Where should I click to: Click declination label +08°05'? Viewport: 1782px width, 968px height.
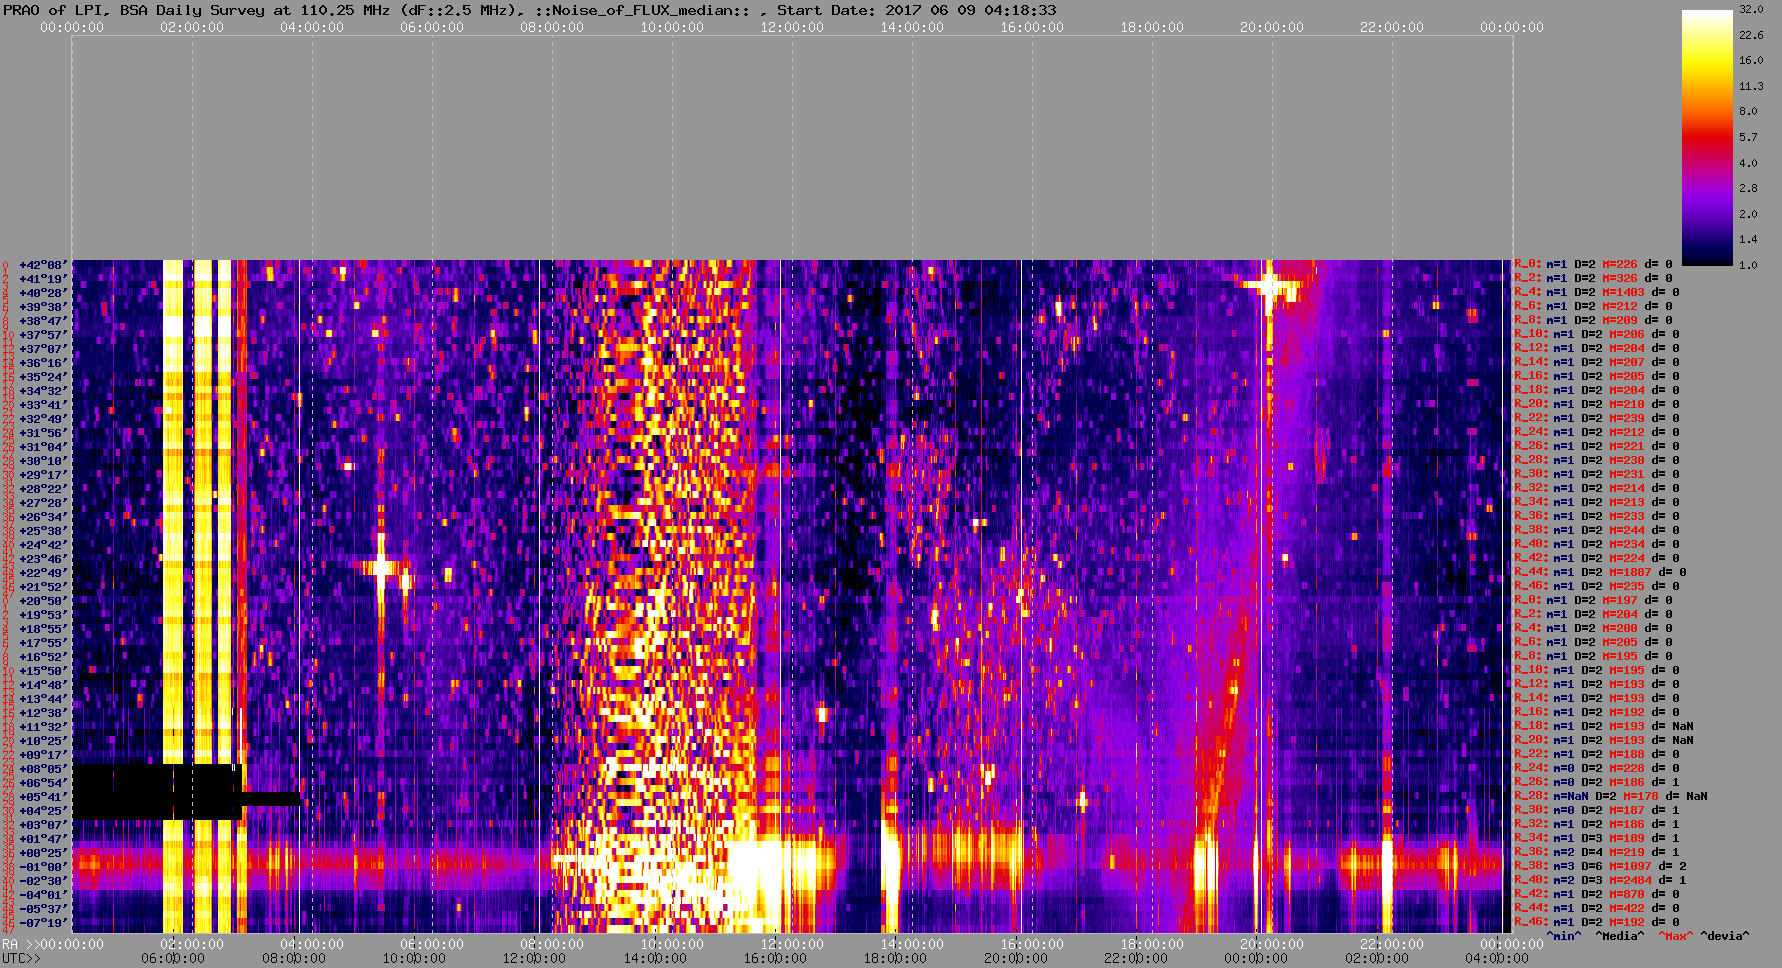43,769
